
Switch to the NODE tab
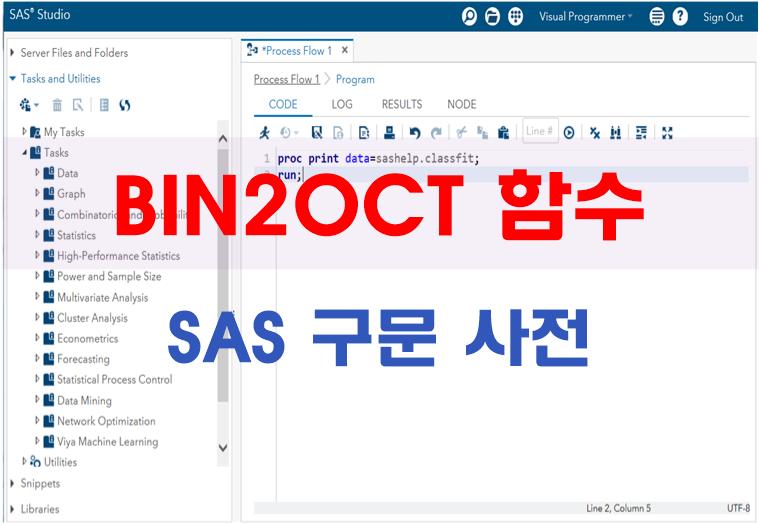[x=462, y=104]
